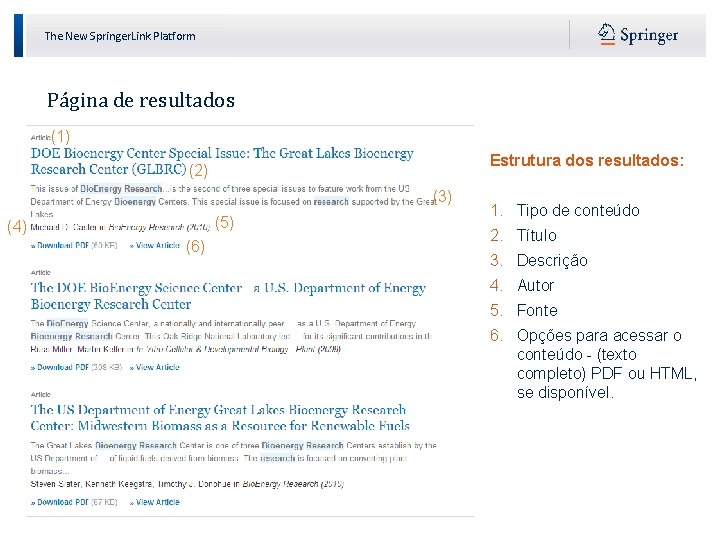
Task: Click the 'Título' list item
Action: (536, 236)
